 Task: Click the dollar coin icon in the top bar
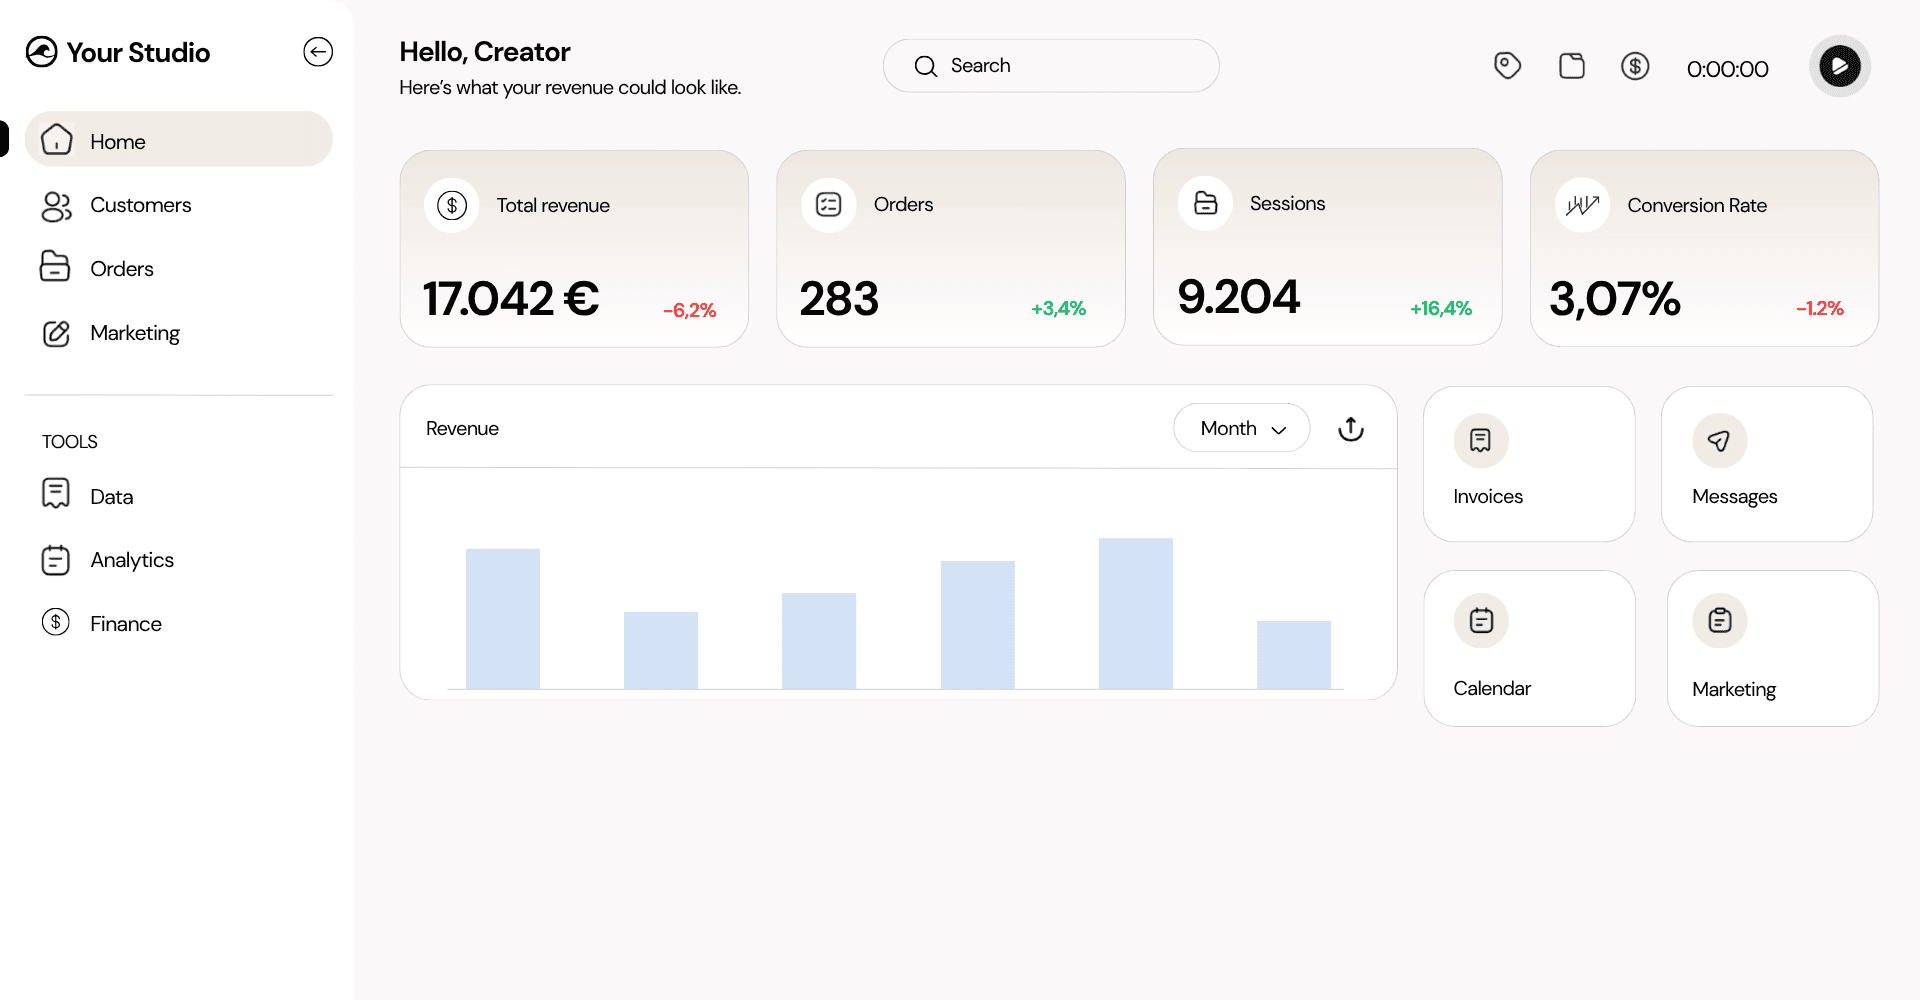(x=1635, y=66)
